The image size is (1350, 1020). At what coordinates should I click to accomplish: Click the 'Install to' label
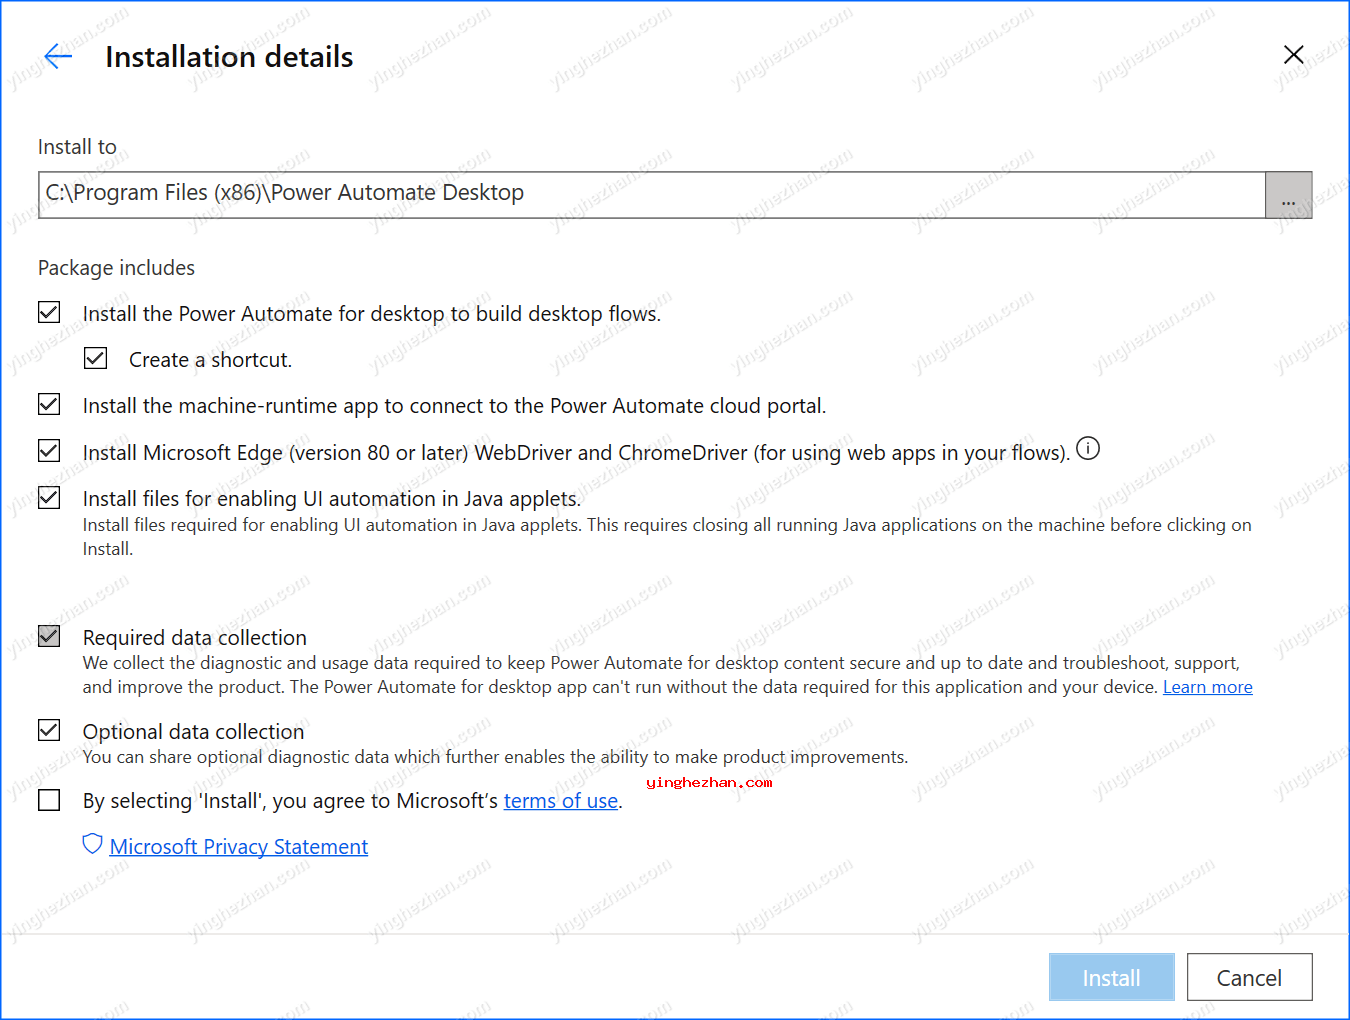click(77, 147)
